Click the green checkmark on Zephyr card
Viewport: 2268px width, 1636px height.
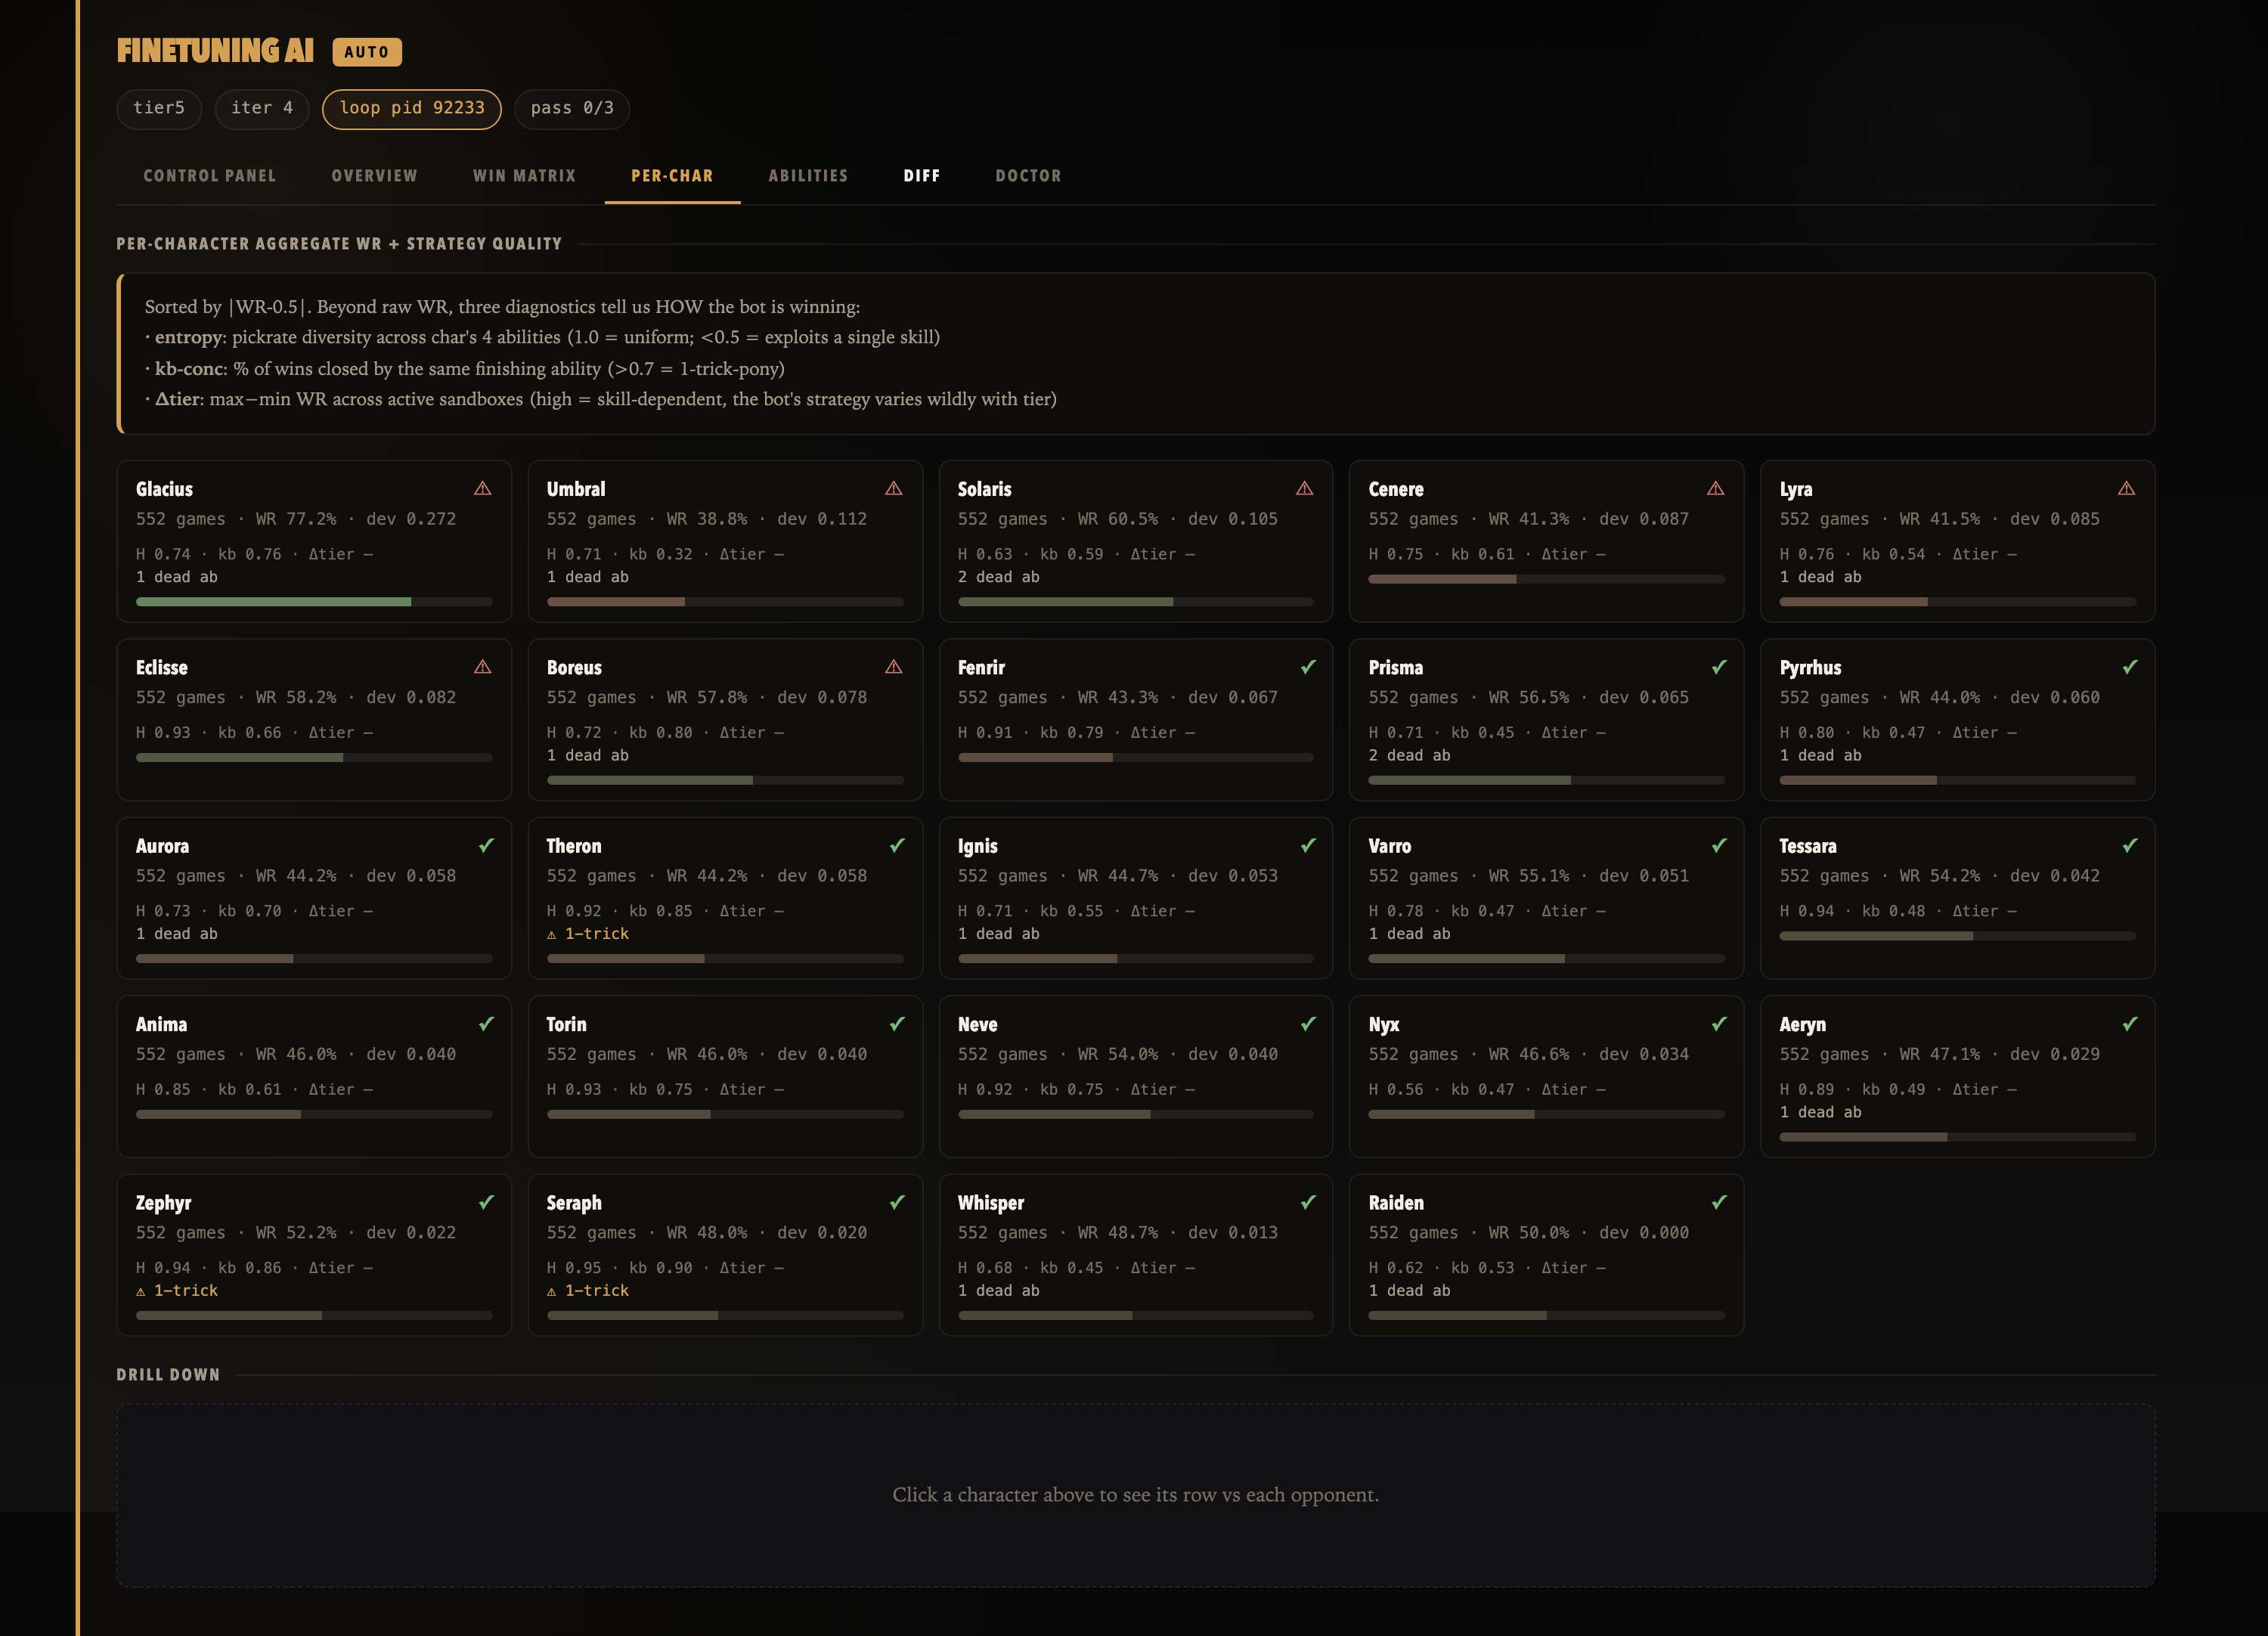pos(486,1202)
